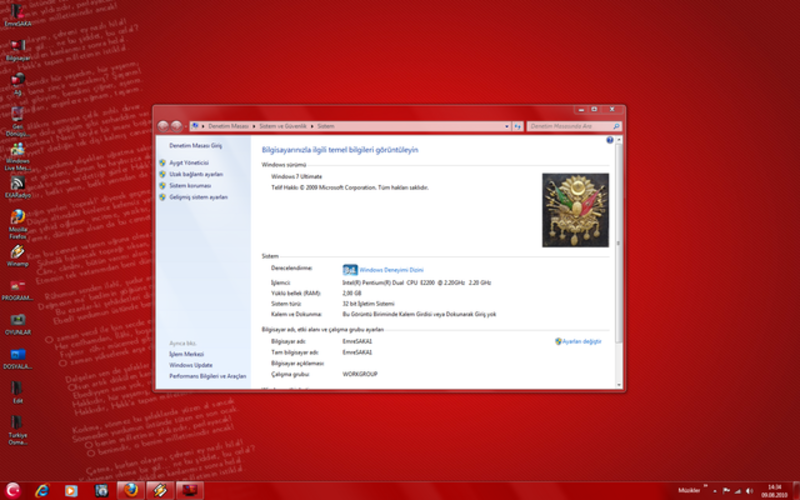
Task: Select the Windows 7 Ultimate text
Action: (296, 177)
